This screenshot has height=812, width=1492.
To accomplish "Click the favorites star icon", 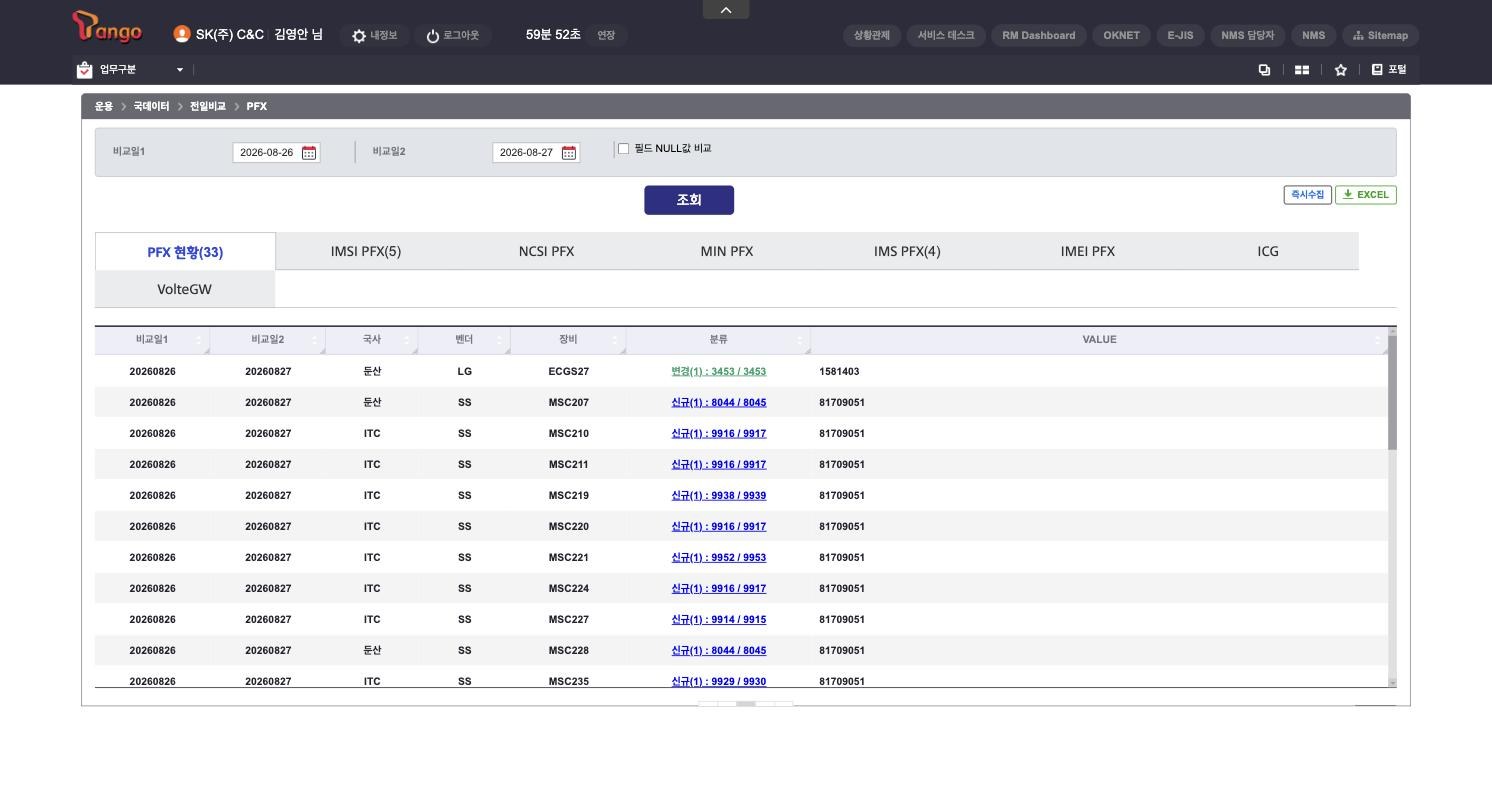I will tap(1341, 70).
